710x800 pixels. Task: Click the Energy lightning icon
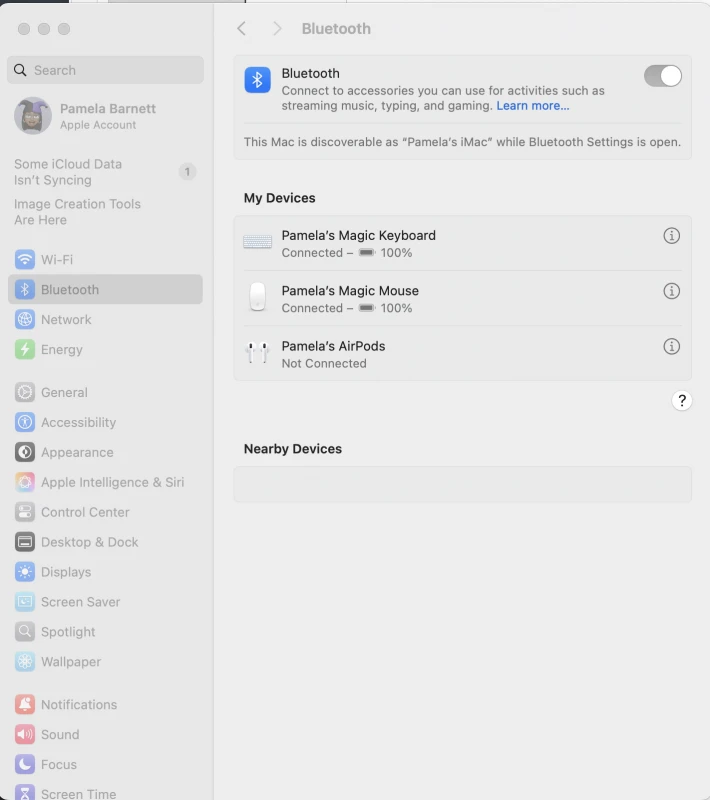click(24, 349)
